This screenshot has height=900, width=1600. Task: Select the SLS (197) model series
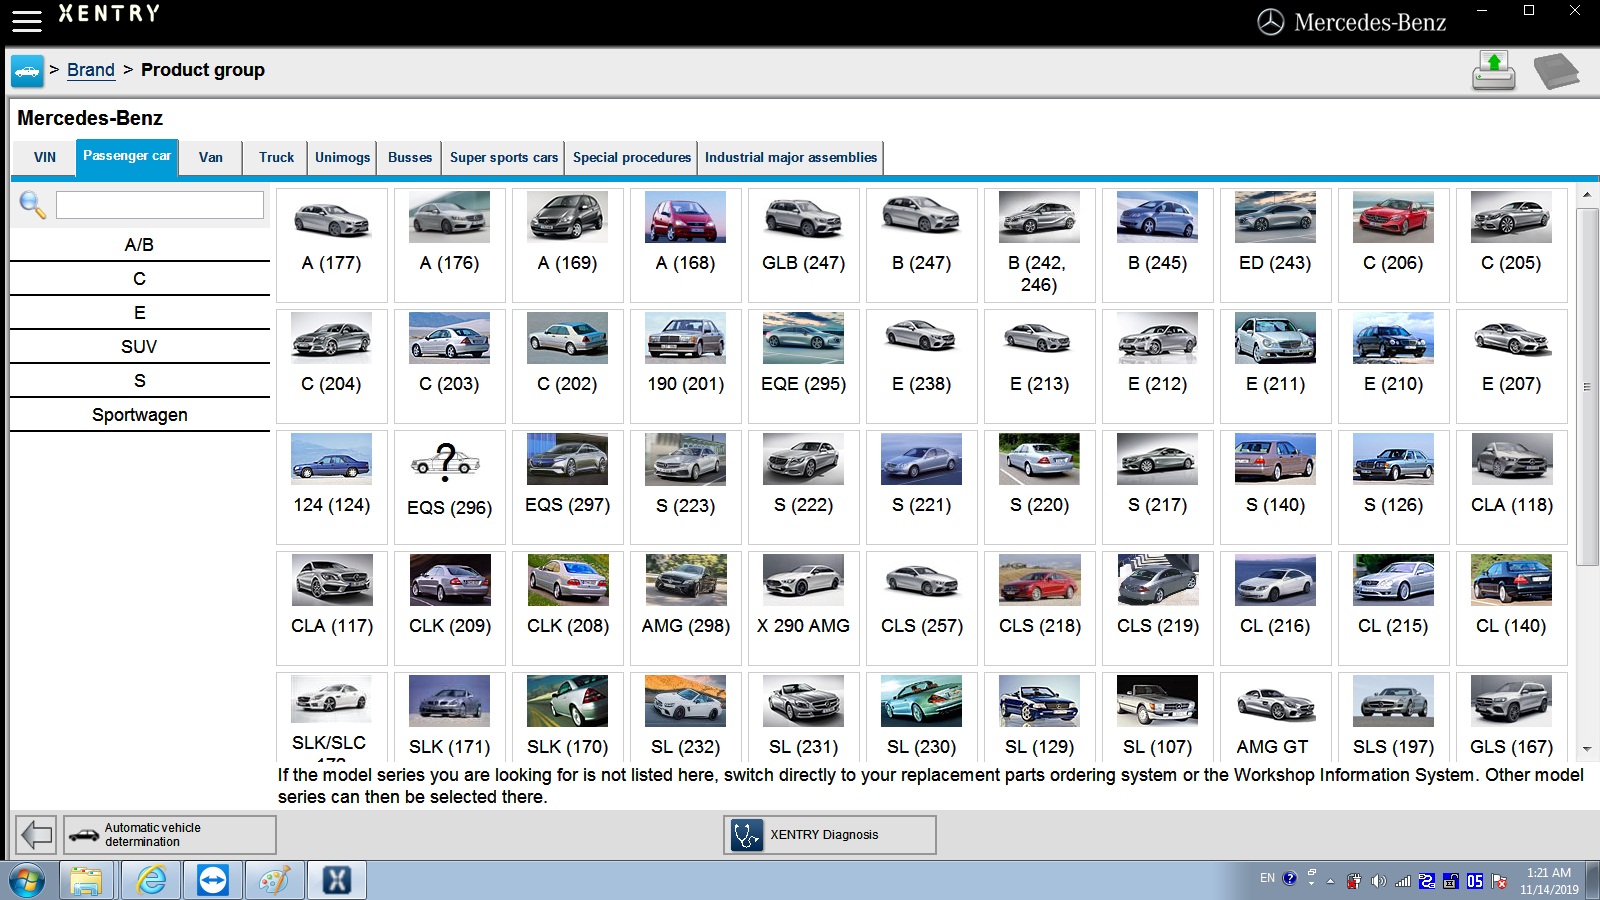[x=1393, y=717]
